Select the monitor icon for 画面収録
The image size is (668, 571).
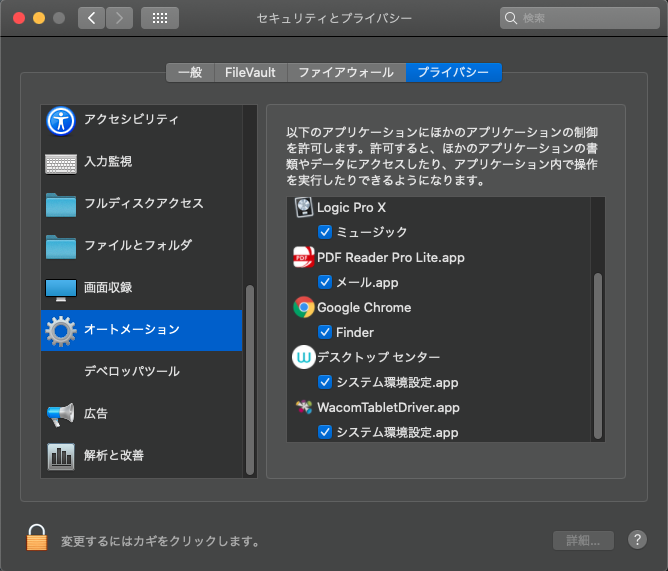tap(61, 290)
